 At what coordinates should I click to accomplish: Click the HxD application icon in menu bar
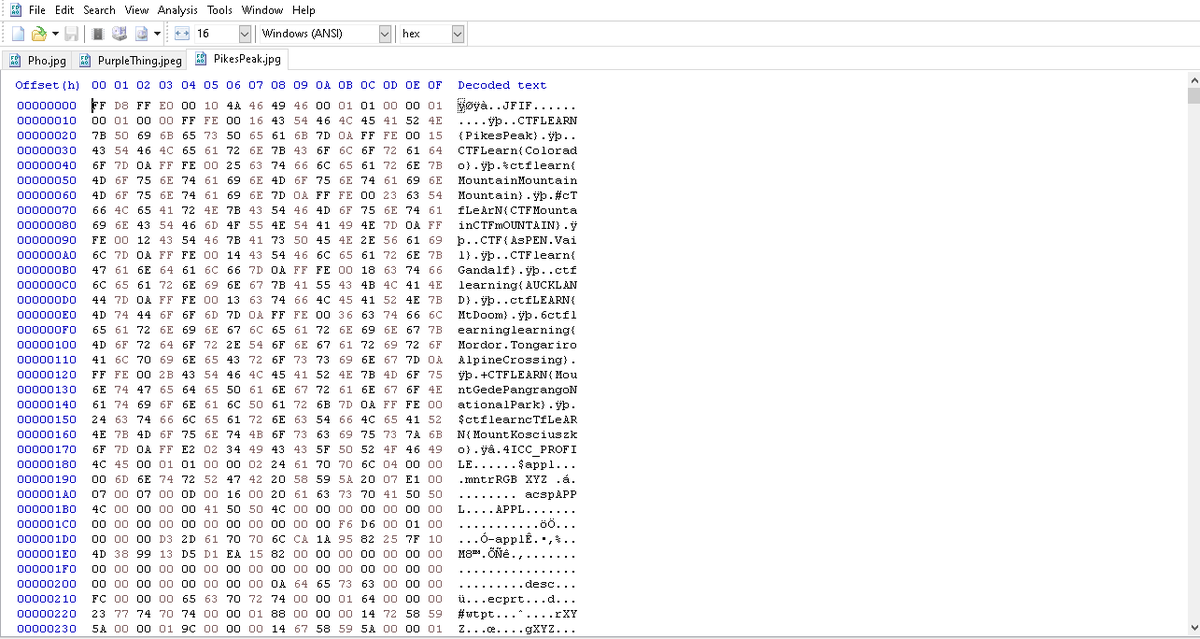14,10
